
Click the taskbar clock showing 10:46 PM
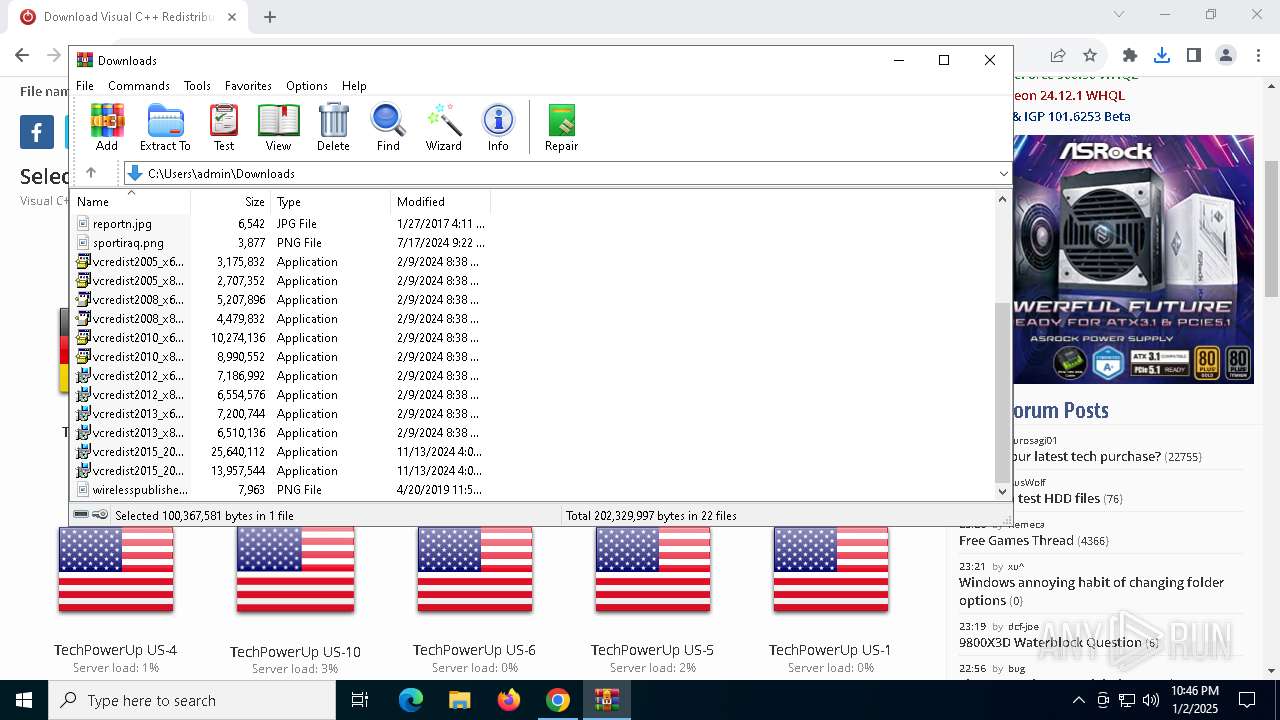pyautogui.click(x=1194, y=700)
